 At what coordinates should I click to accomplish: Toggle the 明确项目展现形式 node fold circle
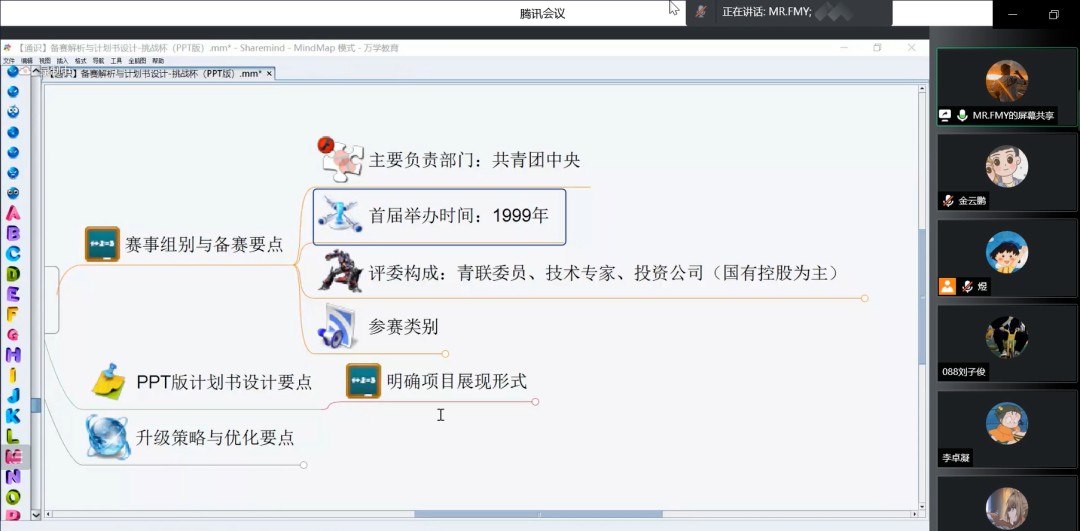pos(535,402)
